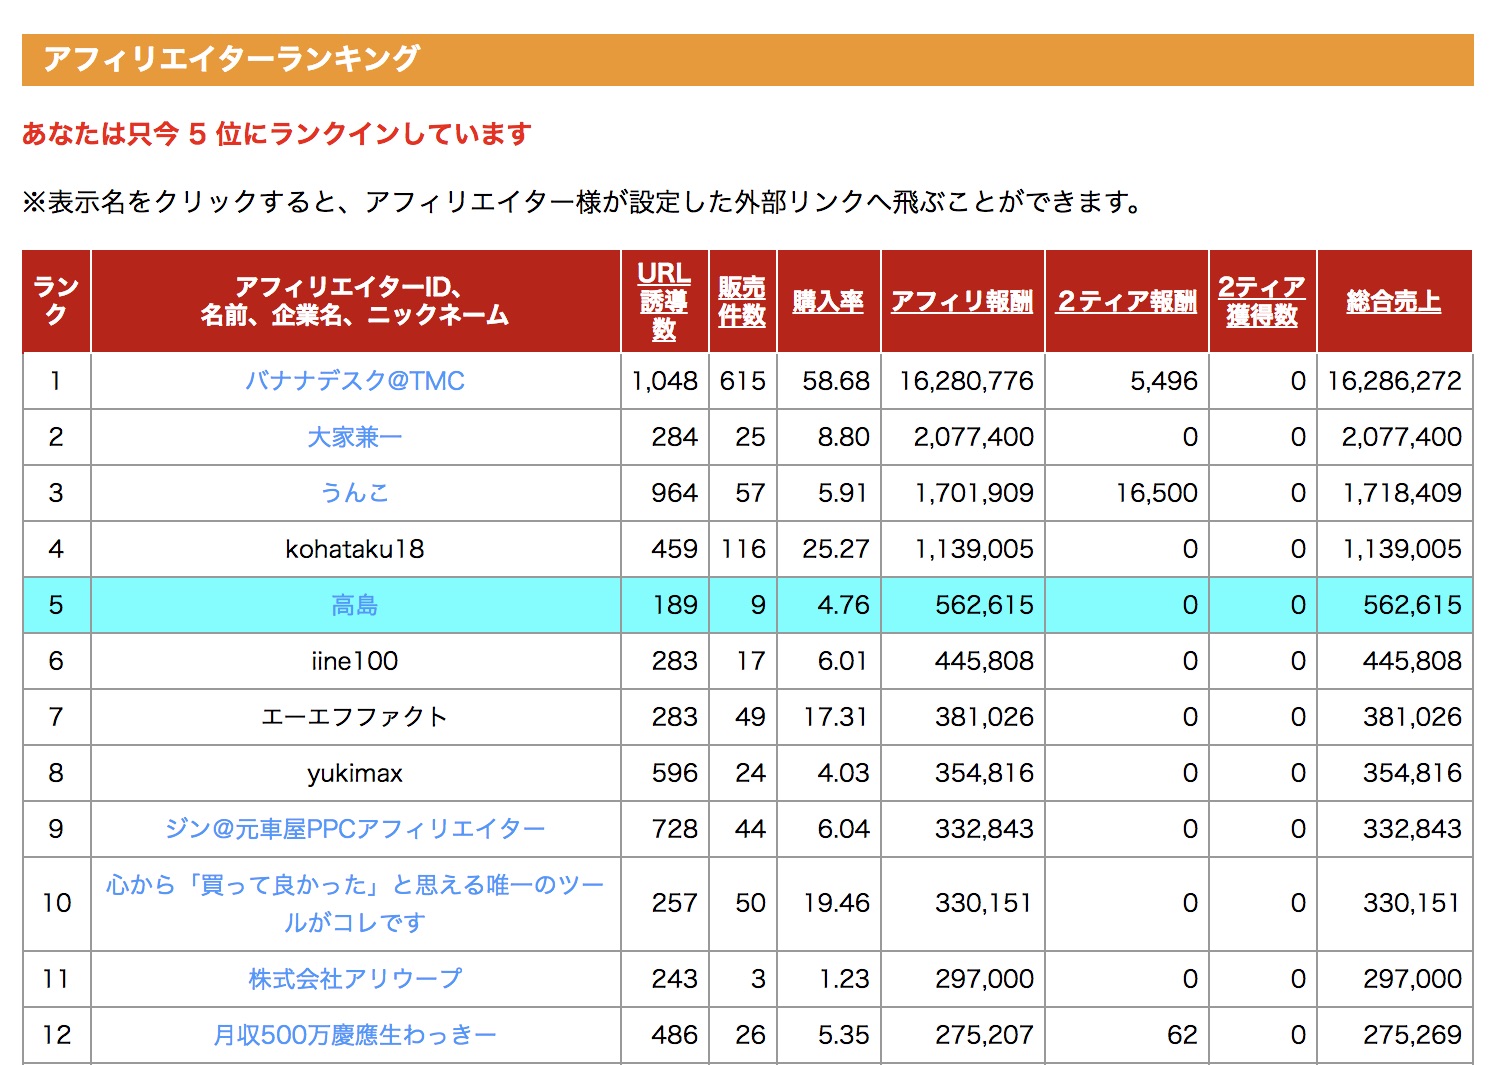1498x1065 pixels.
Task: Click sales count 116 cell
Action: (742, 549)
